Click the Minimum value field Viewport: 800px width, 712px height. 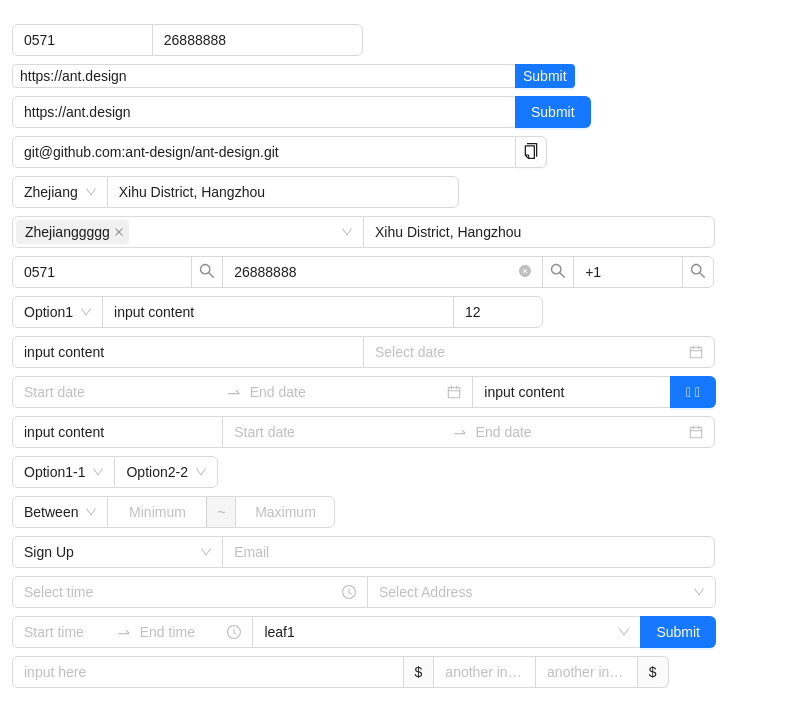[157, 512]
